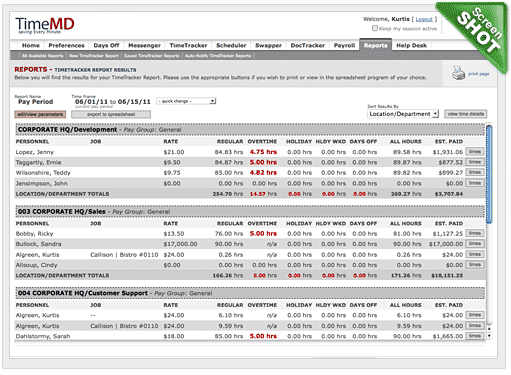Open times for Bobby, Ricky row
511x375 pixels.
coord(475,233)
